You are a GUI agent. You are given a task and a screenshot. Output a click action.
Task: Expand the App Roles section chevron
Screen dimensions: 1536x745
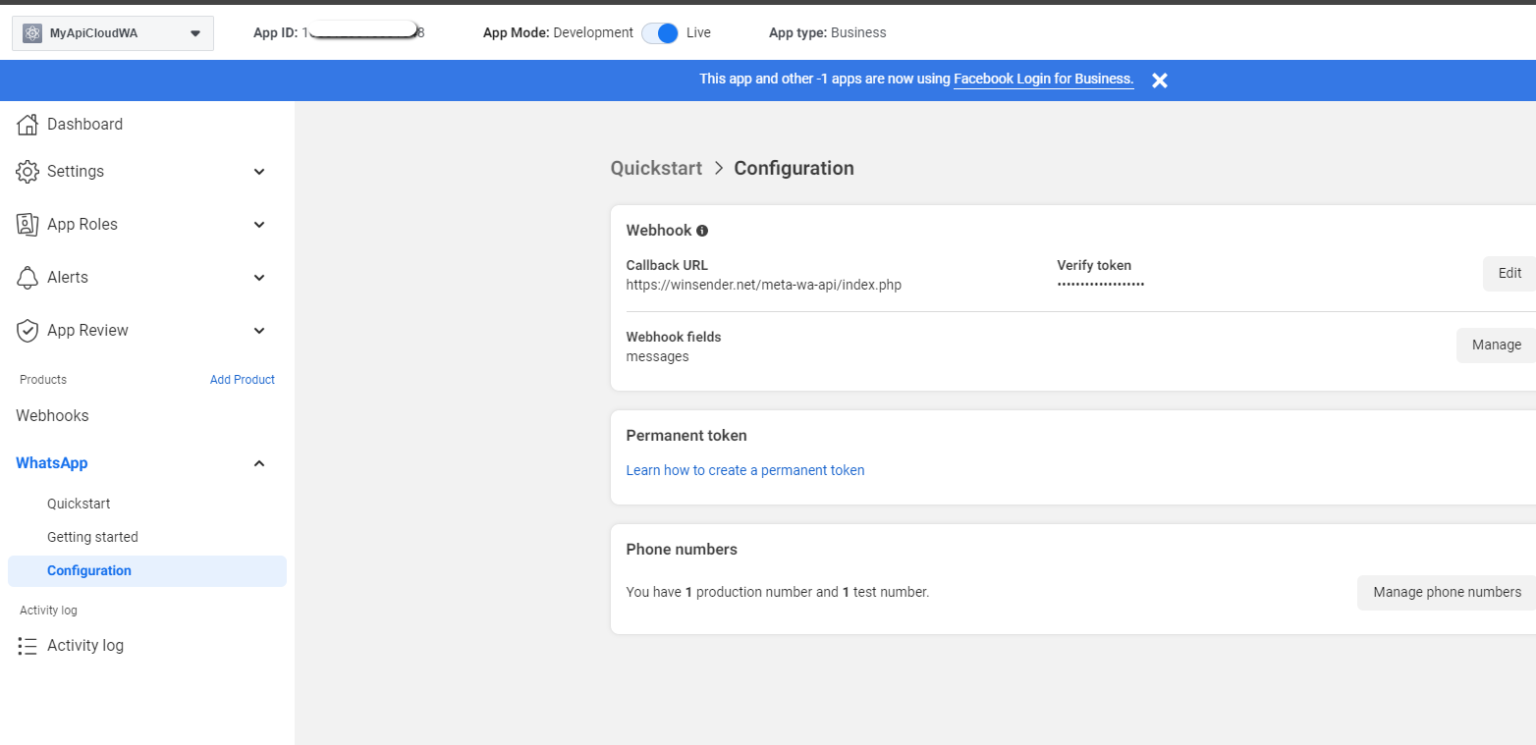tap(259, 225)
